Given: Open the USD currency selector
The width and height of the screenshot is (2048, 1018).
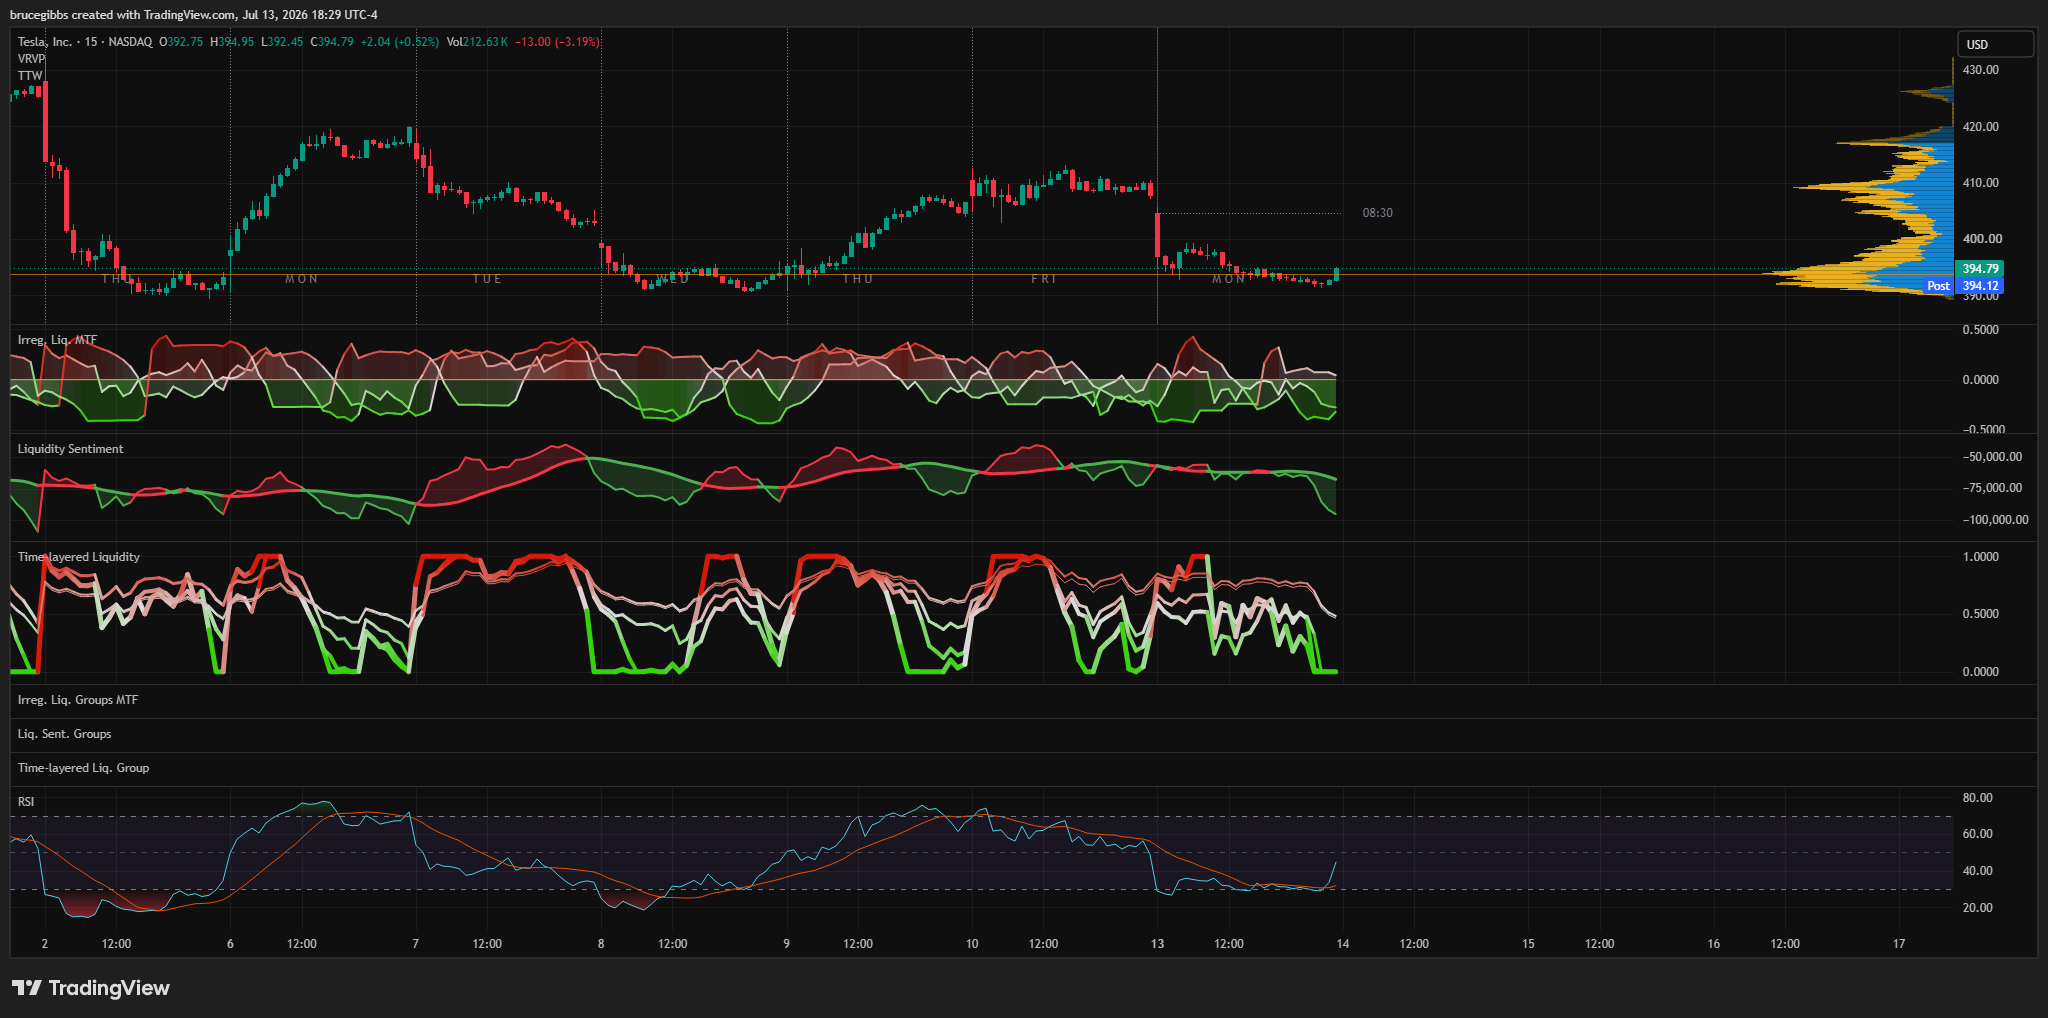Looking at the screenshot, I should point(1995,44).
